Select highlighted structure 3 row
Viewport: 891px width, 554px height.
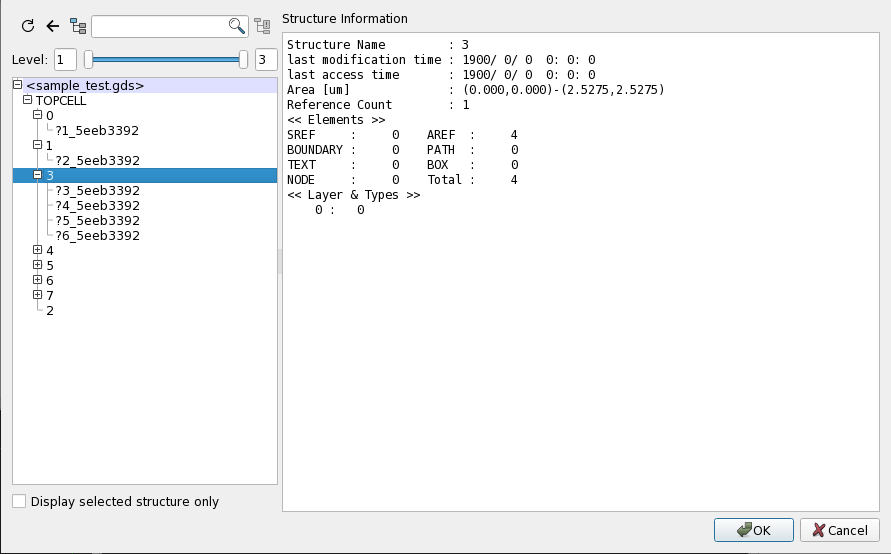(x=145, y=176)
